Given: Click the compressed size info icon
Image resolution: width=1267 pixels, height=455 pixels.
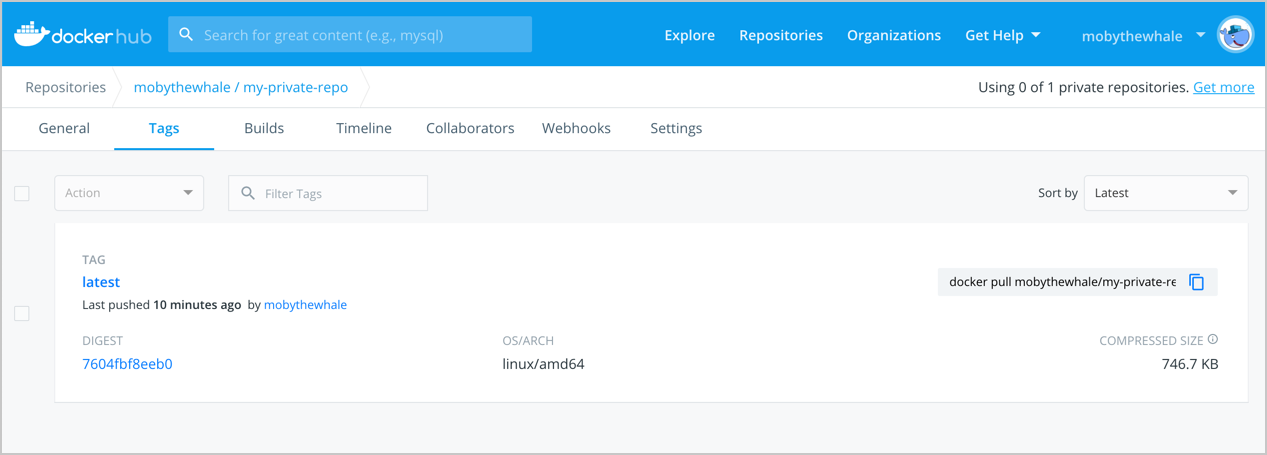Looking at the screenshot, I should click(1213, 340).
